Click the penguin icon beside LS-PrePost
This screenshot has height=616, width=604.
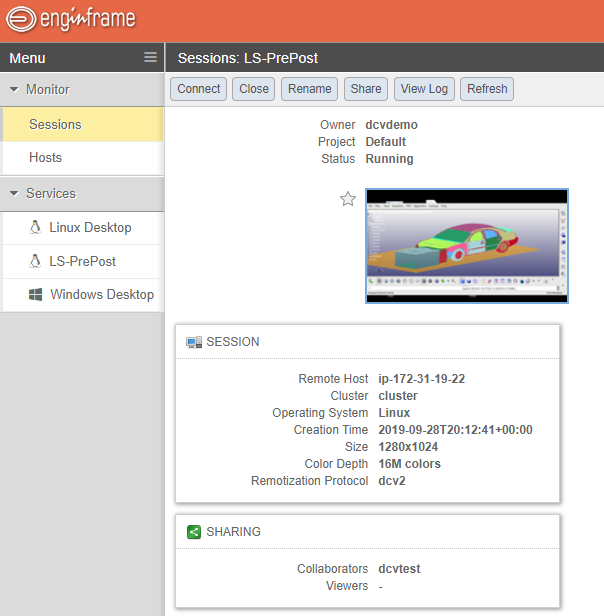point(35,261)
